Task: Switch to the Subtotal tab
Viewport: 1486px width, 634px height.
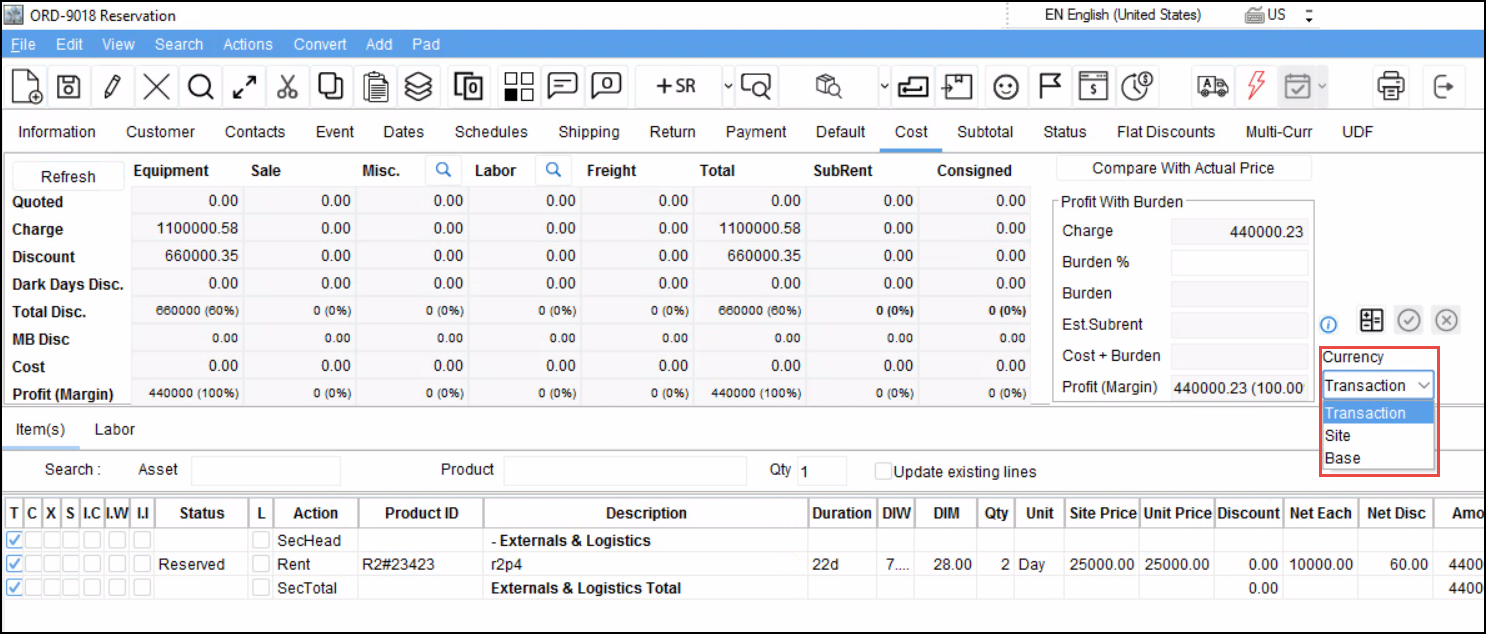Action: (985, 132)
